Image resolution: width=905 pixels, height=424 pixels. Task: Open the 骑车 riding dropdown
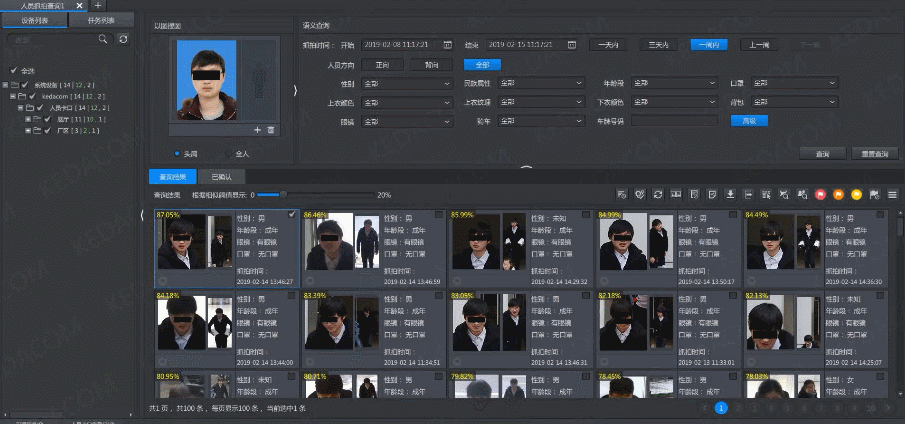point(541,122)
